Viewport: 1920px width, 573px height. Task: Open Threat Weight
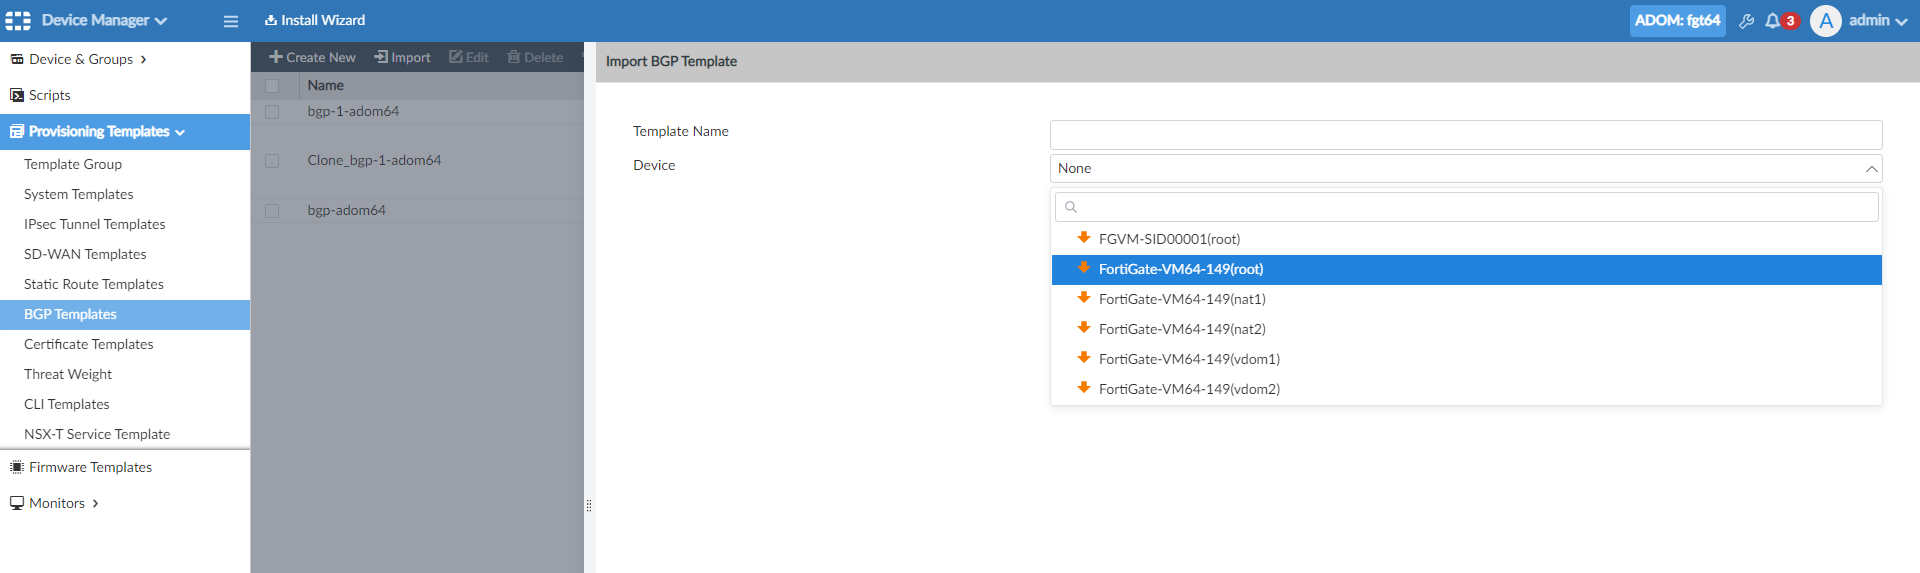68,374
